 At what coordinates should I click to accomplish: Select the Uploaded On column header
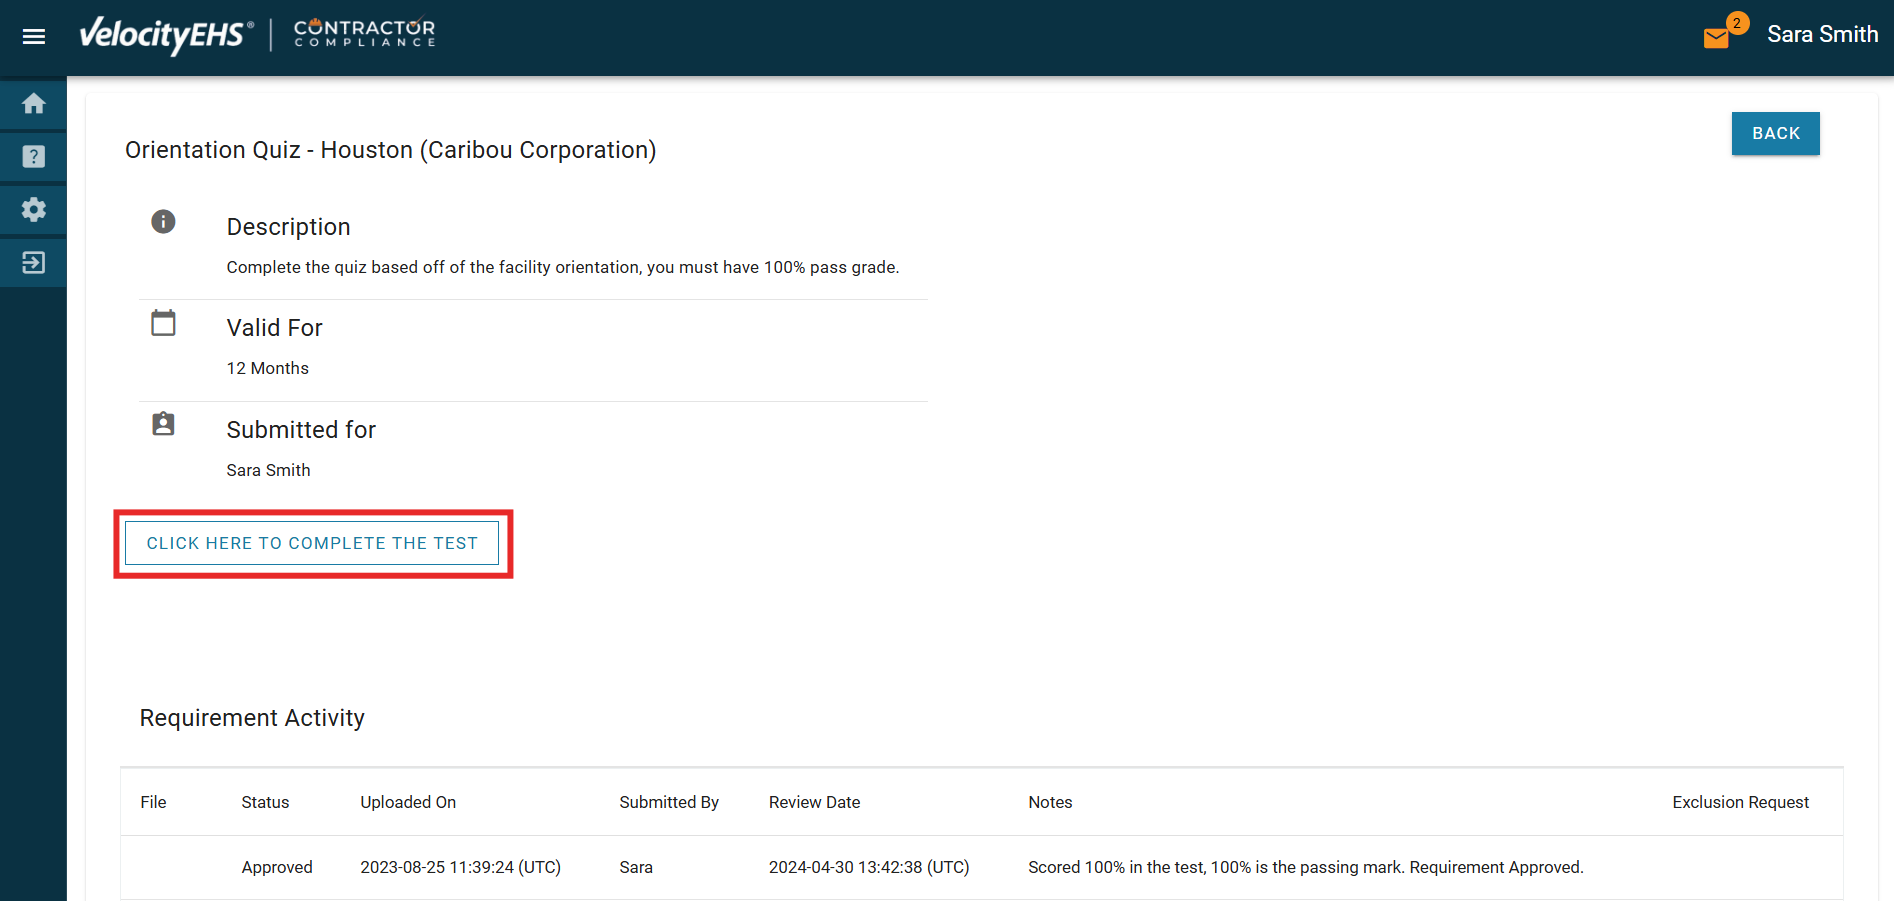(x=408, y=802)
